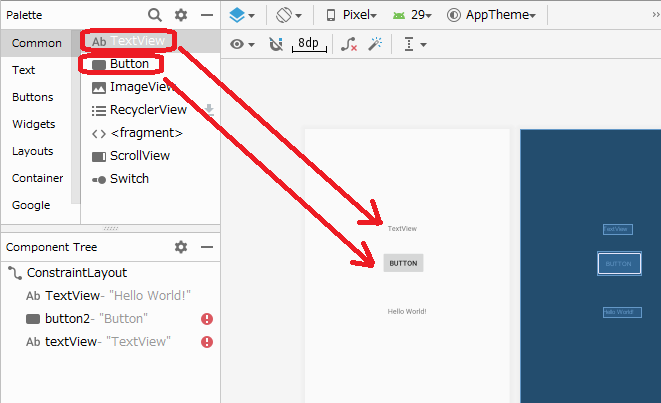Open the View Options eye dropdown
The width and height of the screenshot is (661, 403).
click(242, 45)
